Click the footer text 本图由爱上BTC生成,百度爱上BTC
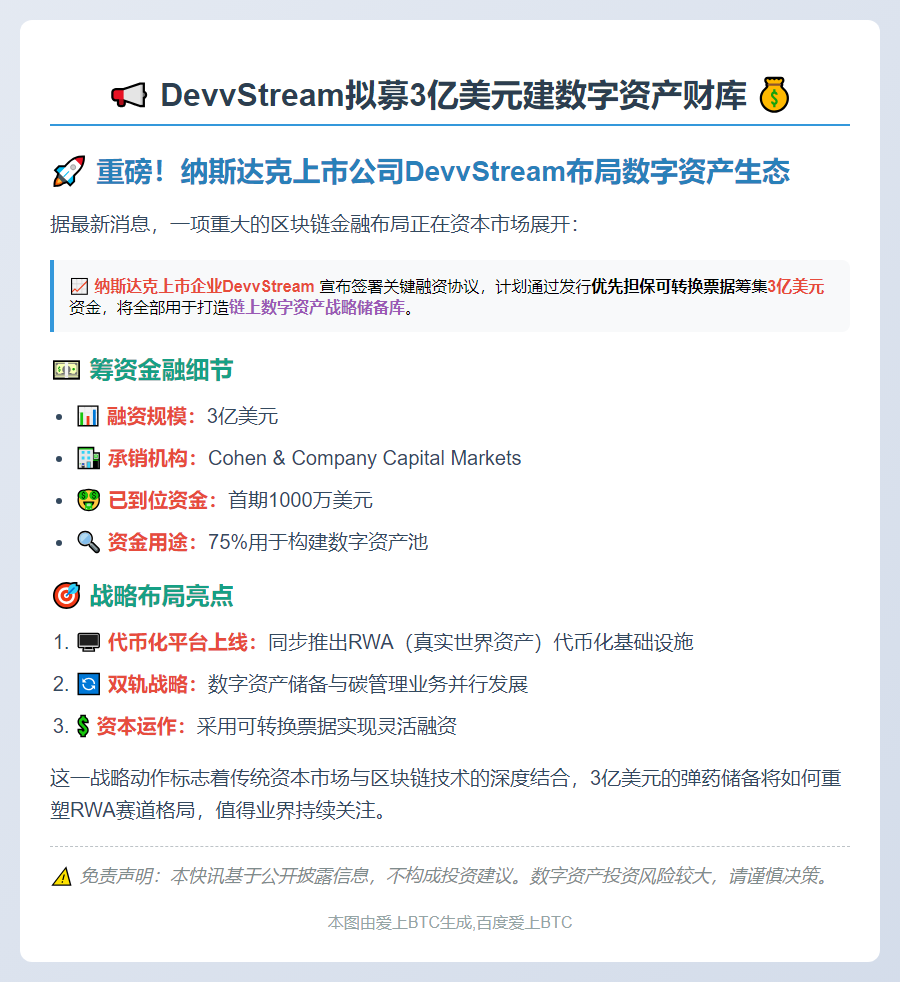This screenshot has width=900, height=982. (x=450, y=923)
